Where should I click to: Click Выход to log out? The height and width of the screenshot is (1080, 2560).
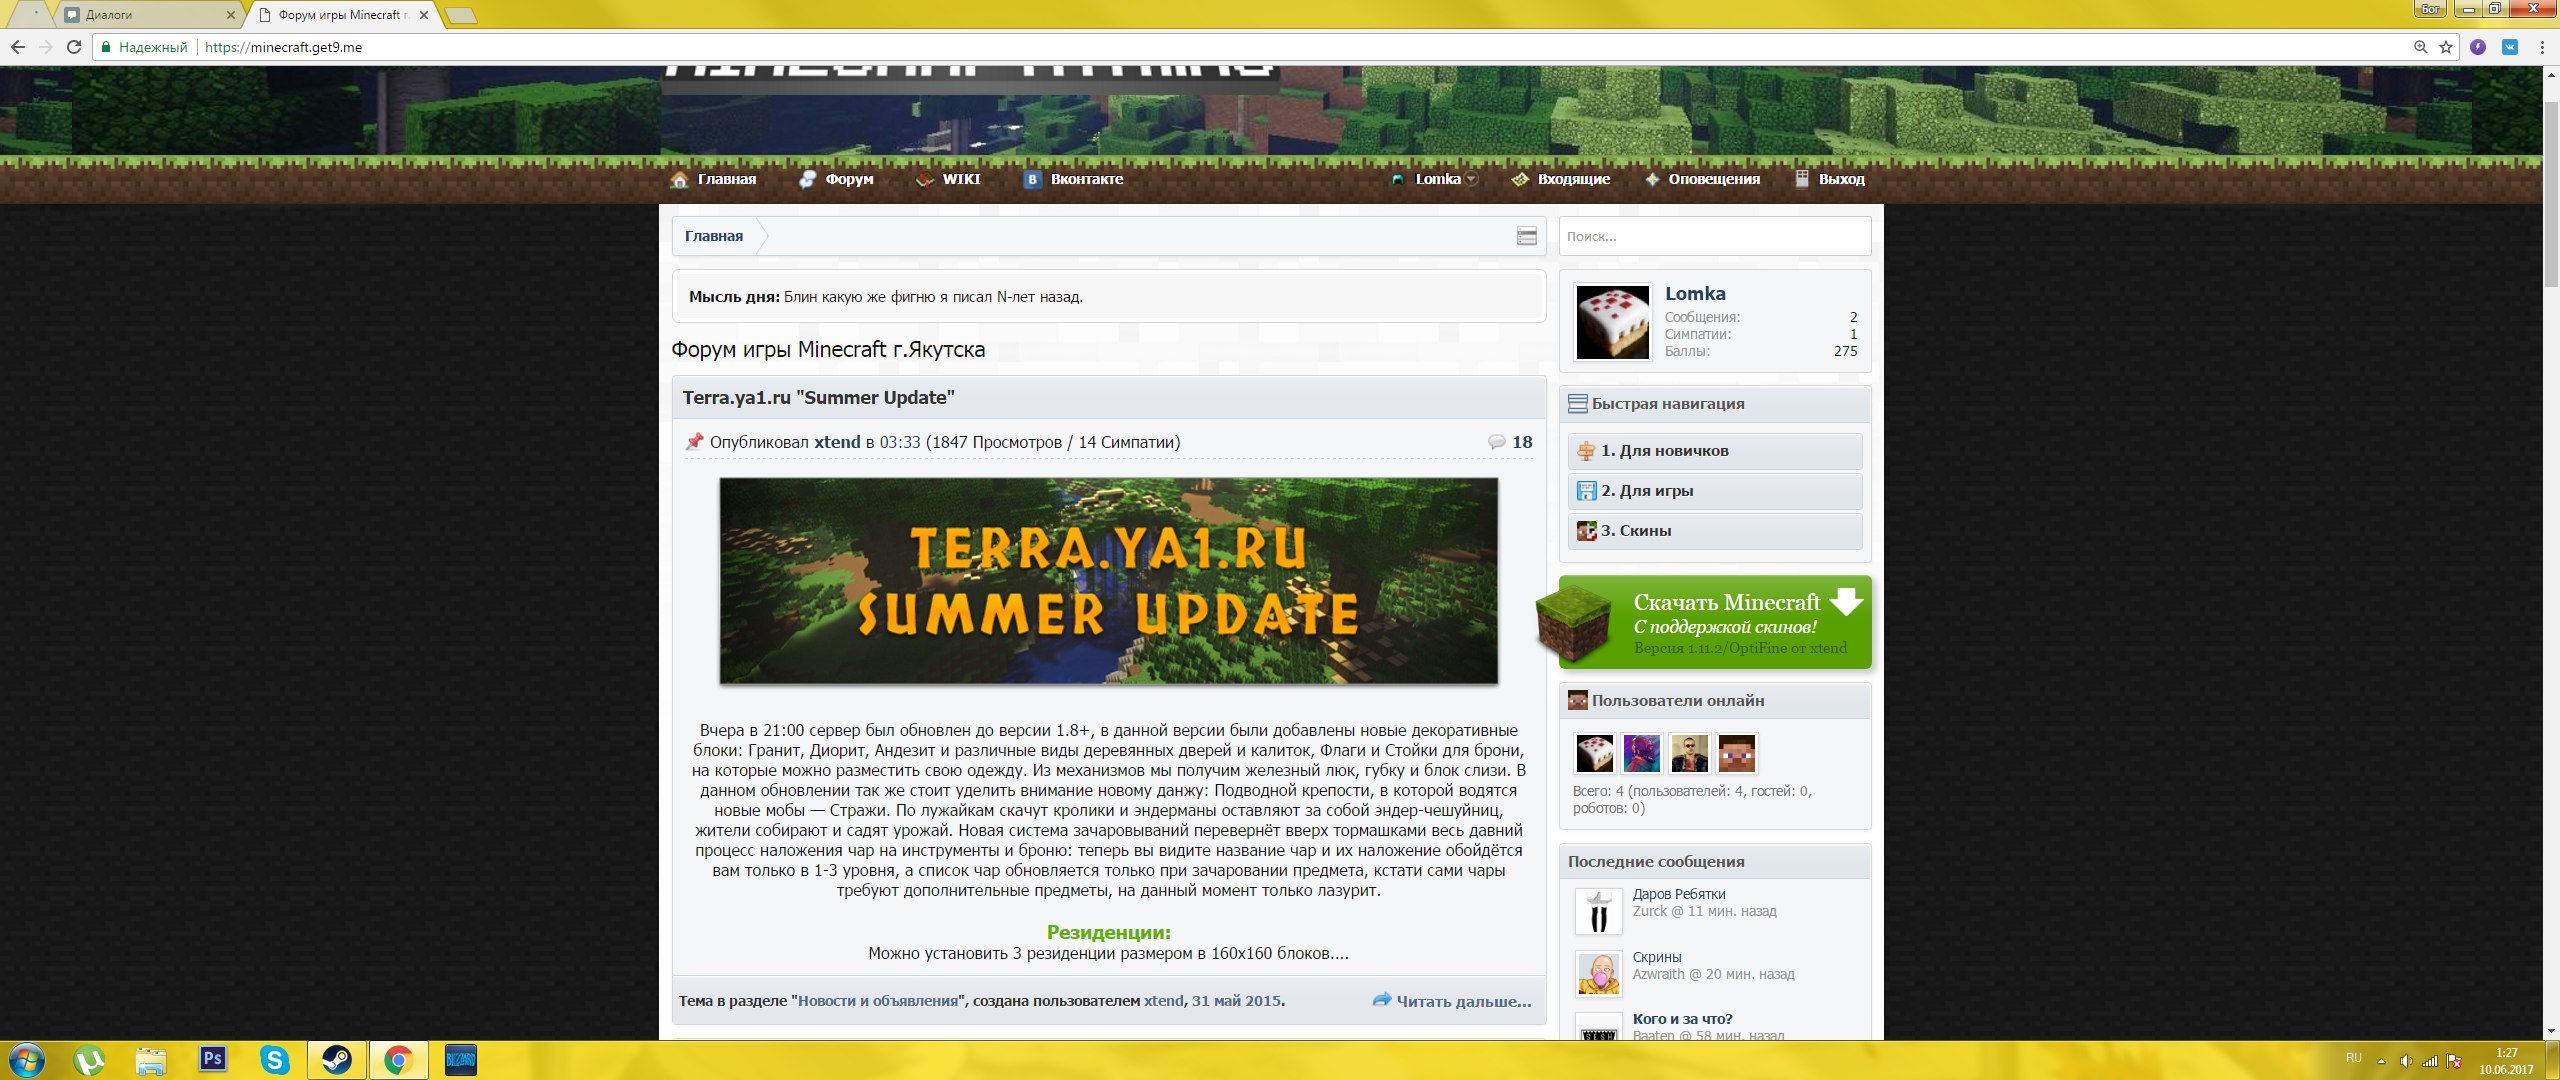tap(1830, 179)
